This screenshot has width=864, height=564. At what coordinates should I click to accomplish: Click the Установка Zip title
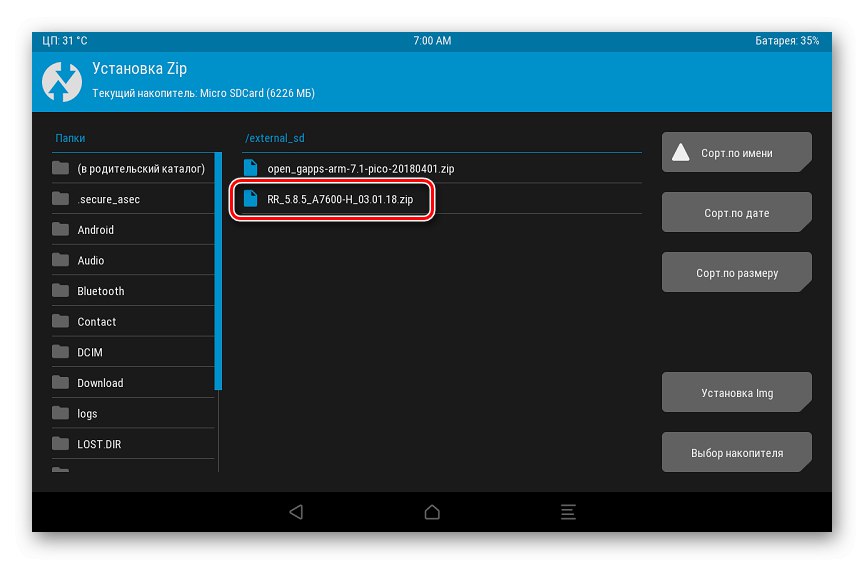[139, 68]
